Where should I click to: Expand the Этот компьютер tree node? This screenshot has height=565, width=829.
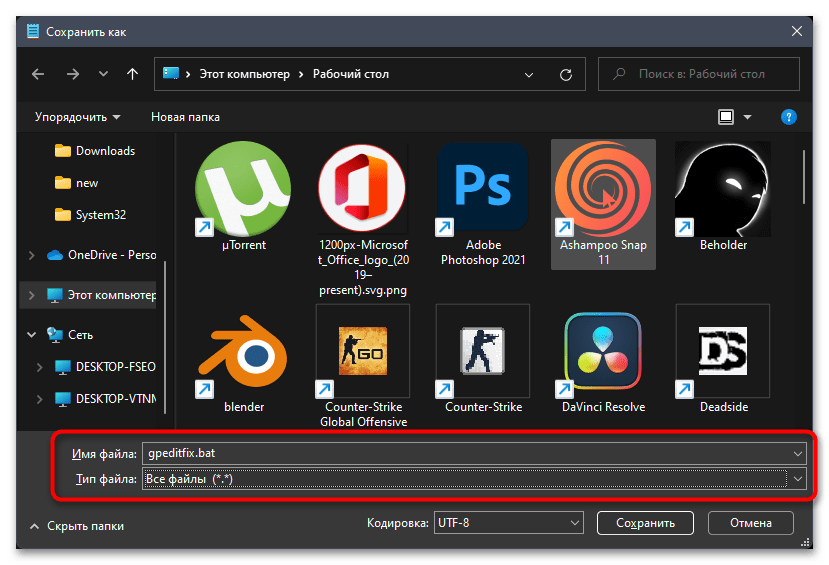click(x=32, y=295)
